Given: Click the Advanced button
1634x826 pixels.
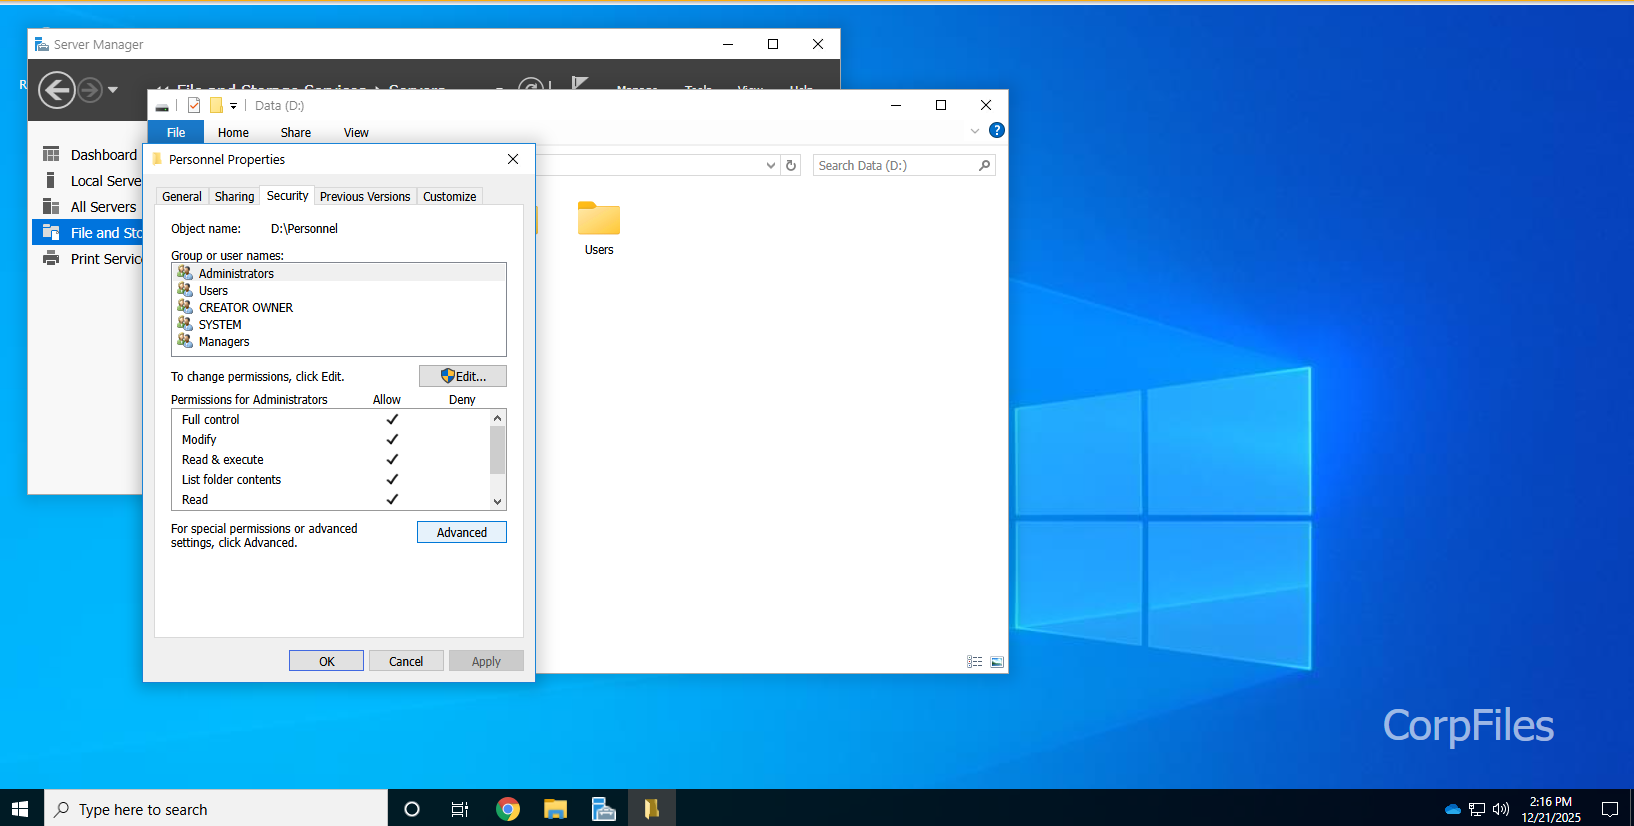Looking at the screenshot, I should (x=462, y=533).
